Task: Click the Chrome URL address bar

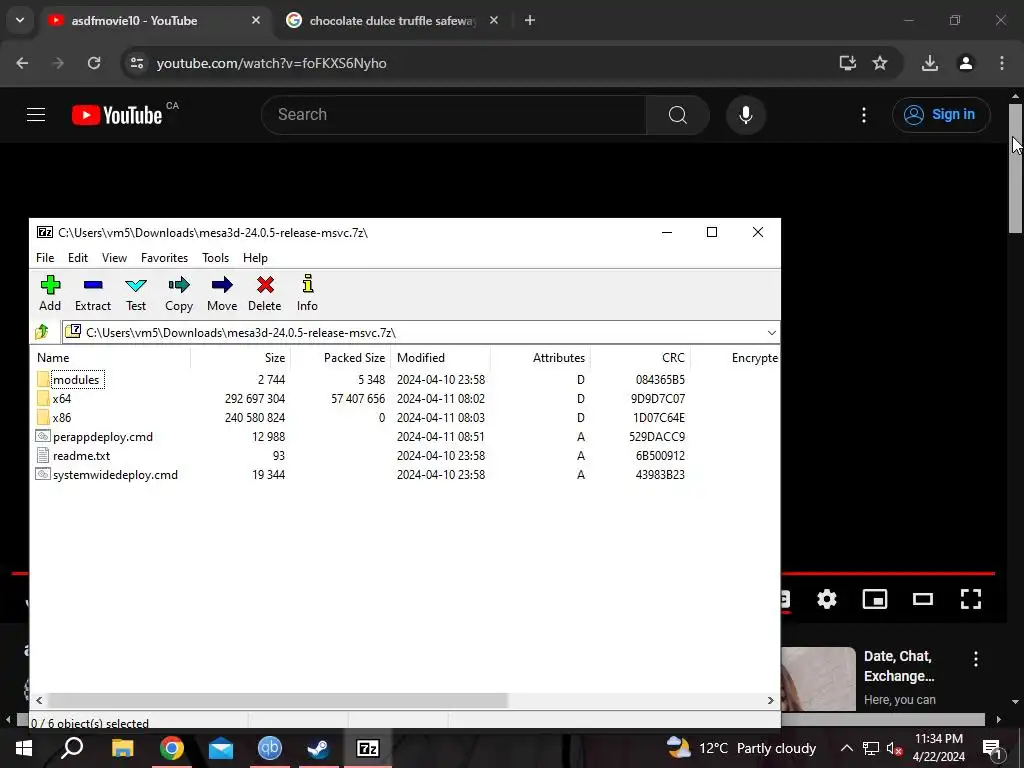Action: [x=483, y=63]
